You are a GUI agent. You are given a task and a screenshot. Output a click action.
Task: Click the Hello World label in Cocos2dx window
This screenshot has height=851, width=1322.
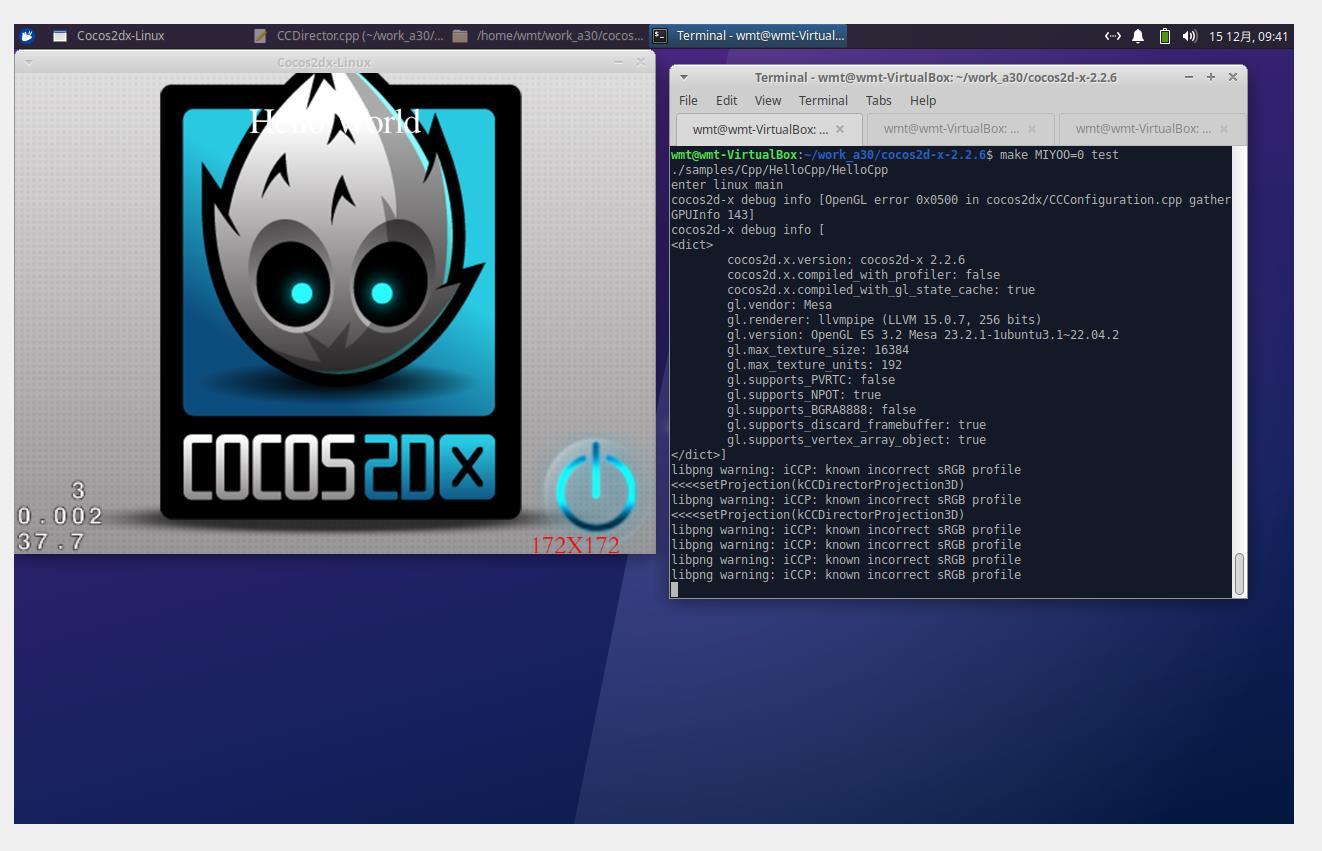(x=334, y=122)
